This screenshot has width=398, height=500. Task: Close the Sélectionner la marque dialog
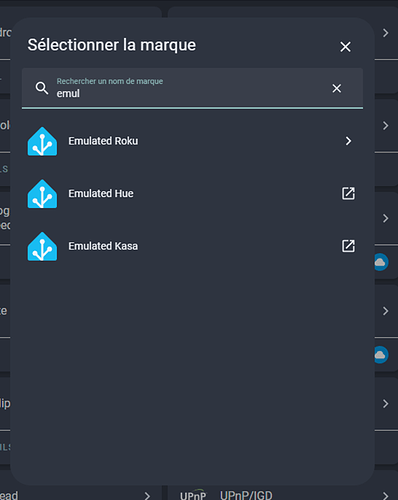[345, 47]
